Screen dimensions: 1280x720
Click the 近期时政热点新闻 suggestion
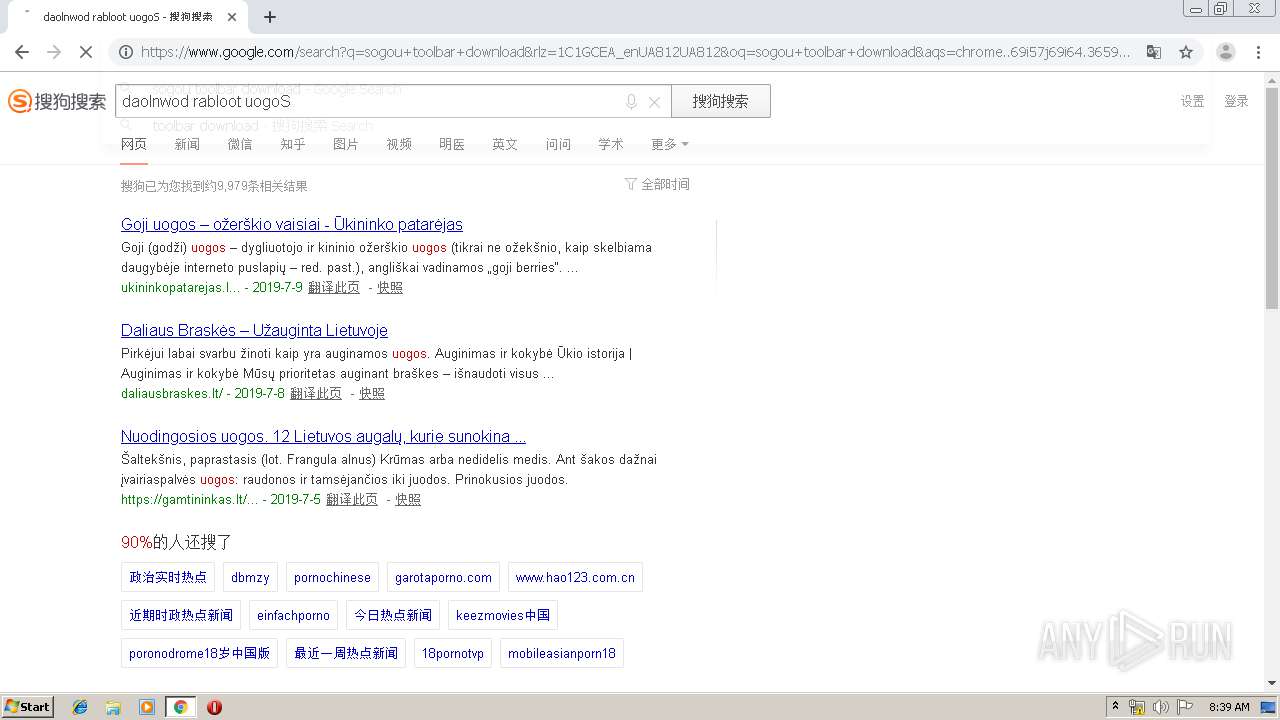pos(181,615)
